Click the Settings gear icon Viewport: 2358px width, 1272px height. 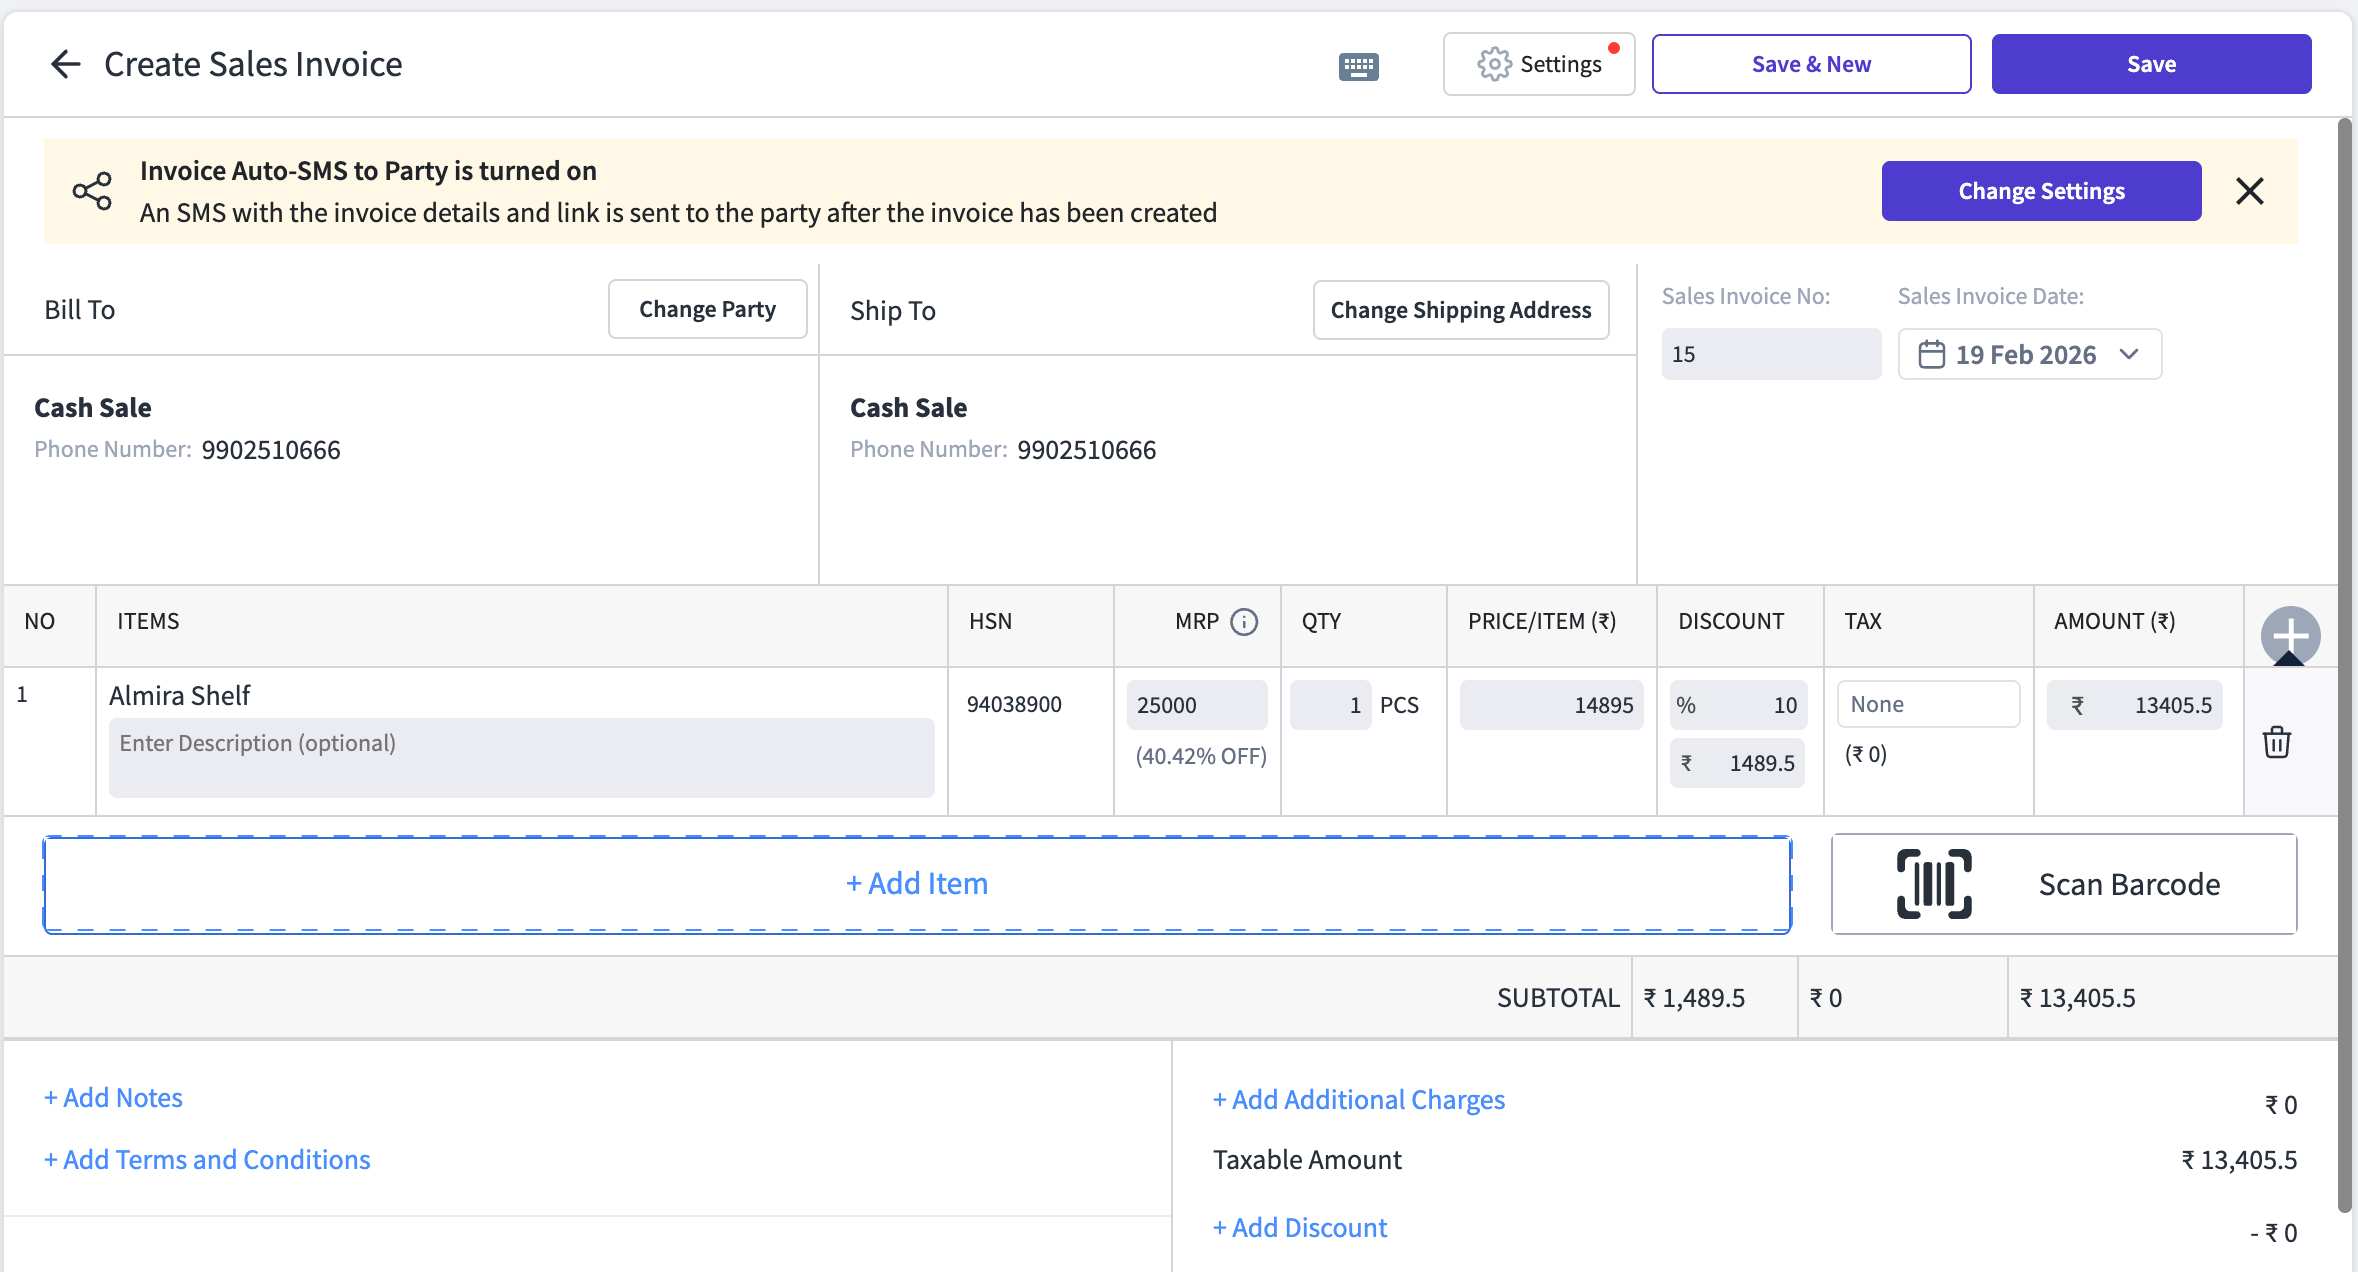tap(1494, 64)
